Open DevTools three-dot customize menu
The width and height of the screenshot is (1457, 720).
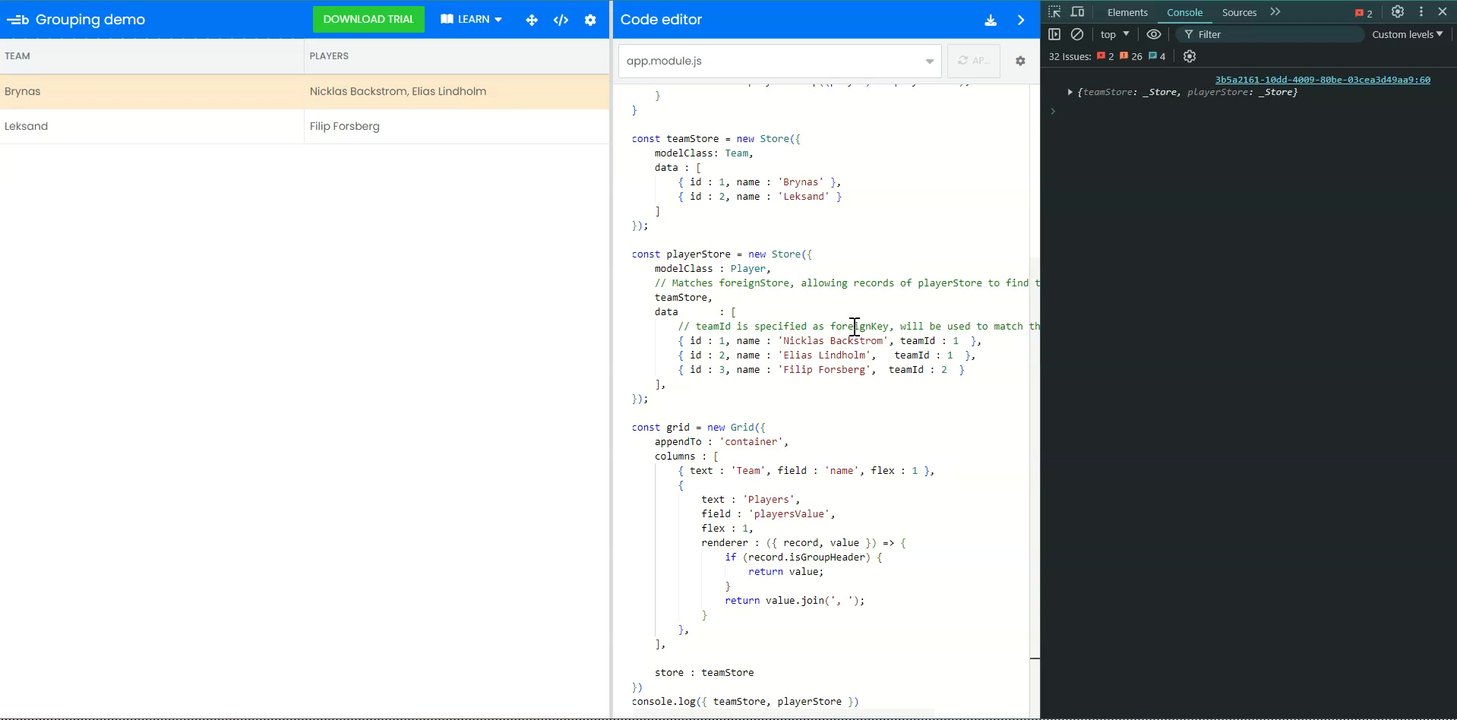pyautogui.click(x=1421, y=12)
